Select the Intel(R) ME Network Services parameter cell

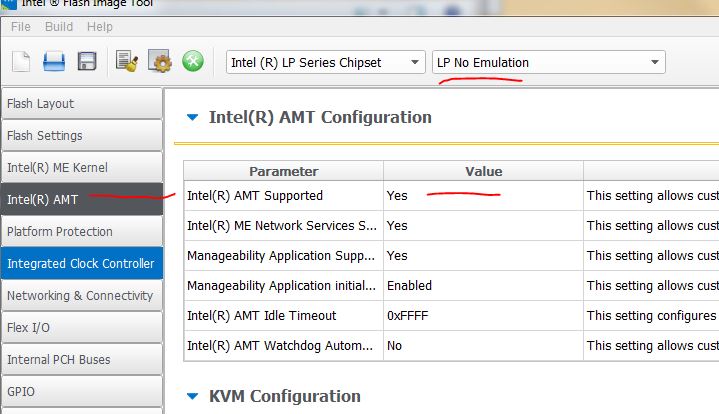(283, 226)
